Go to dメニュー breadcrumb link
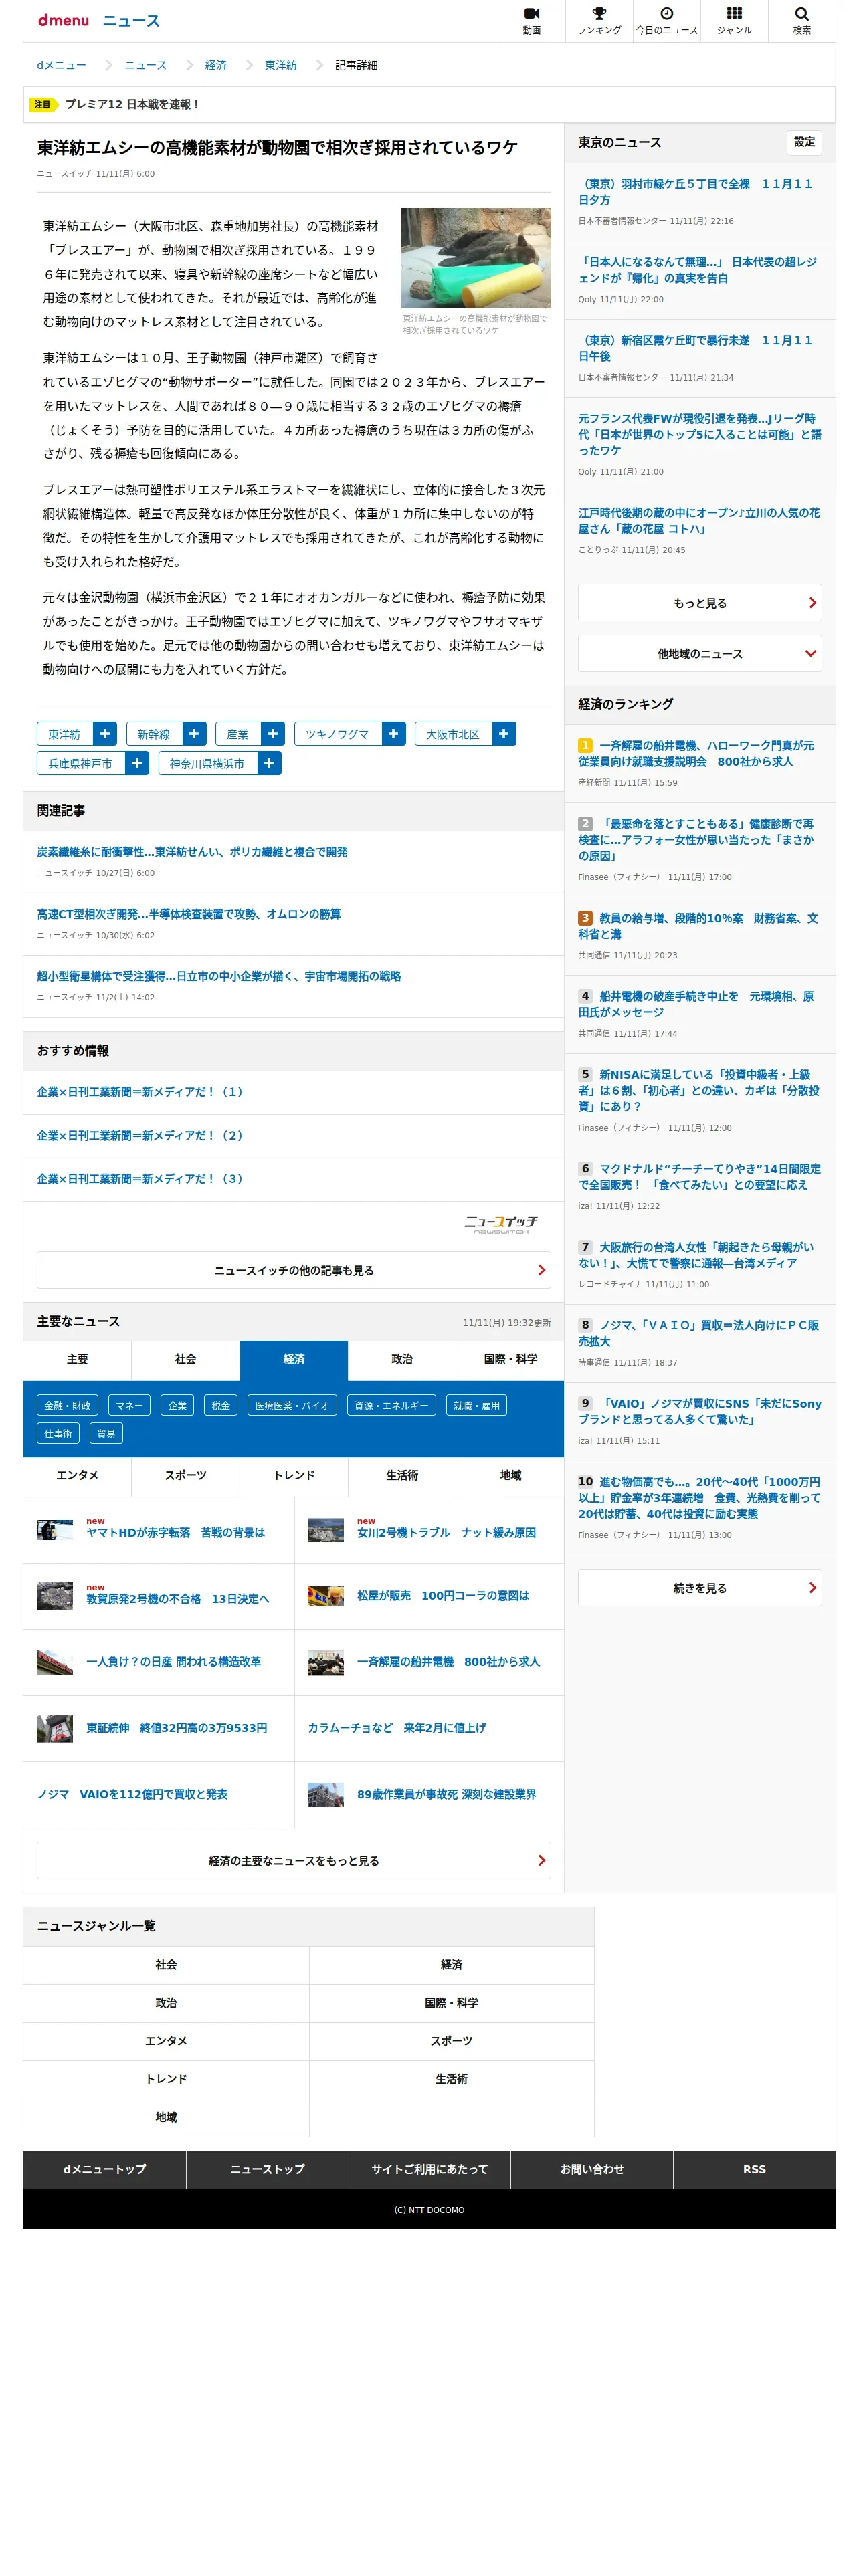 [x=61, y=65]
